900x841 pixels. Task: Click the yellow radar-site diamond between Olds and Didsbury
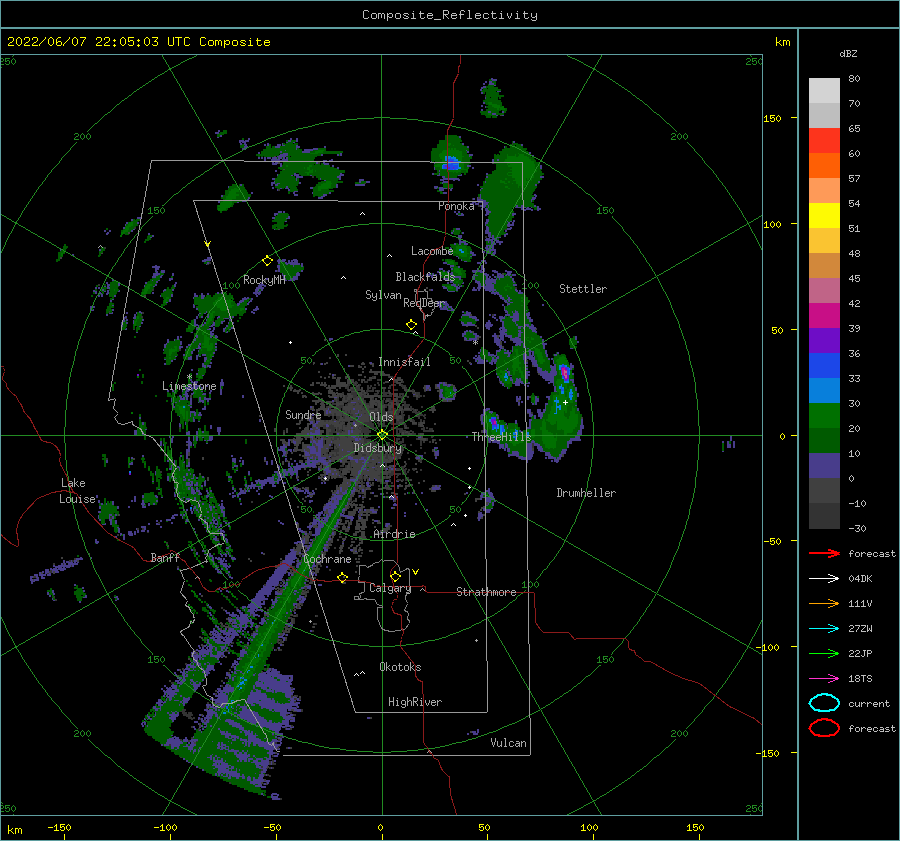point(382,435)
